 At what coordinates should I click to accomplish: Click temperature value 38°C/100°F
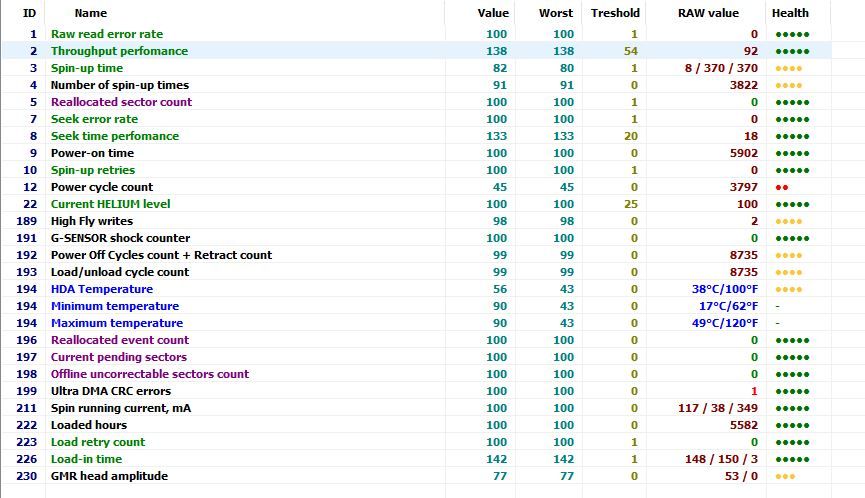[x=725, y=289]
